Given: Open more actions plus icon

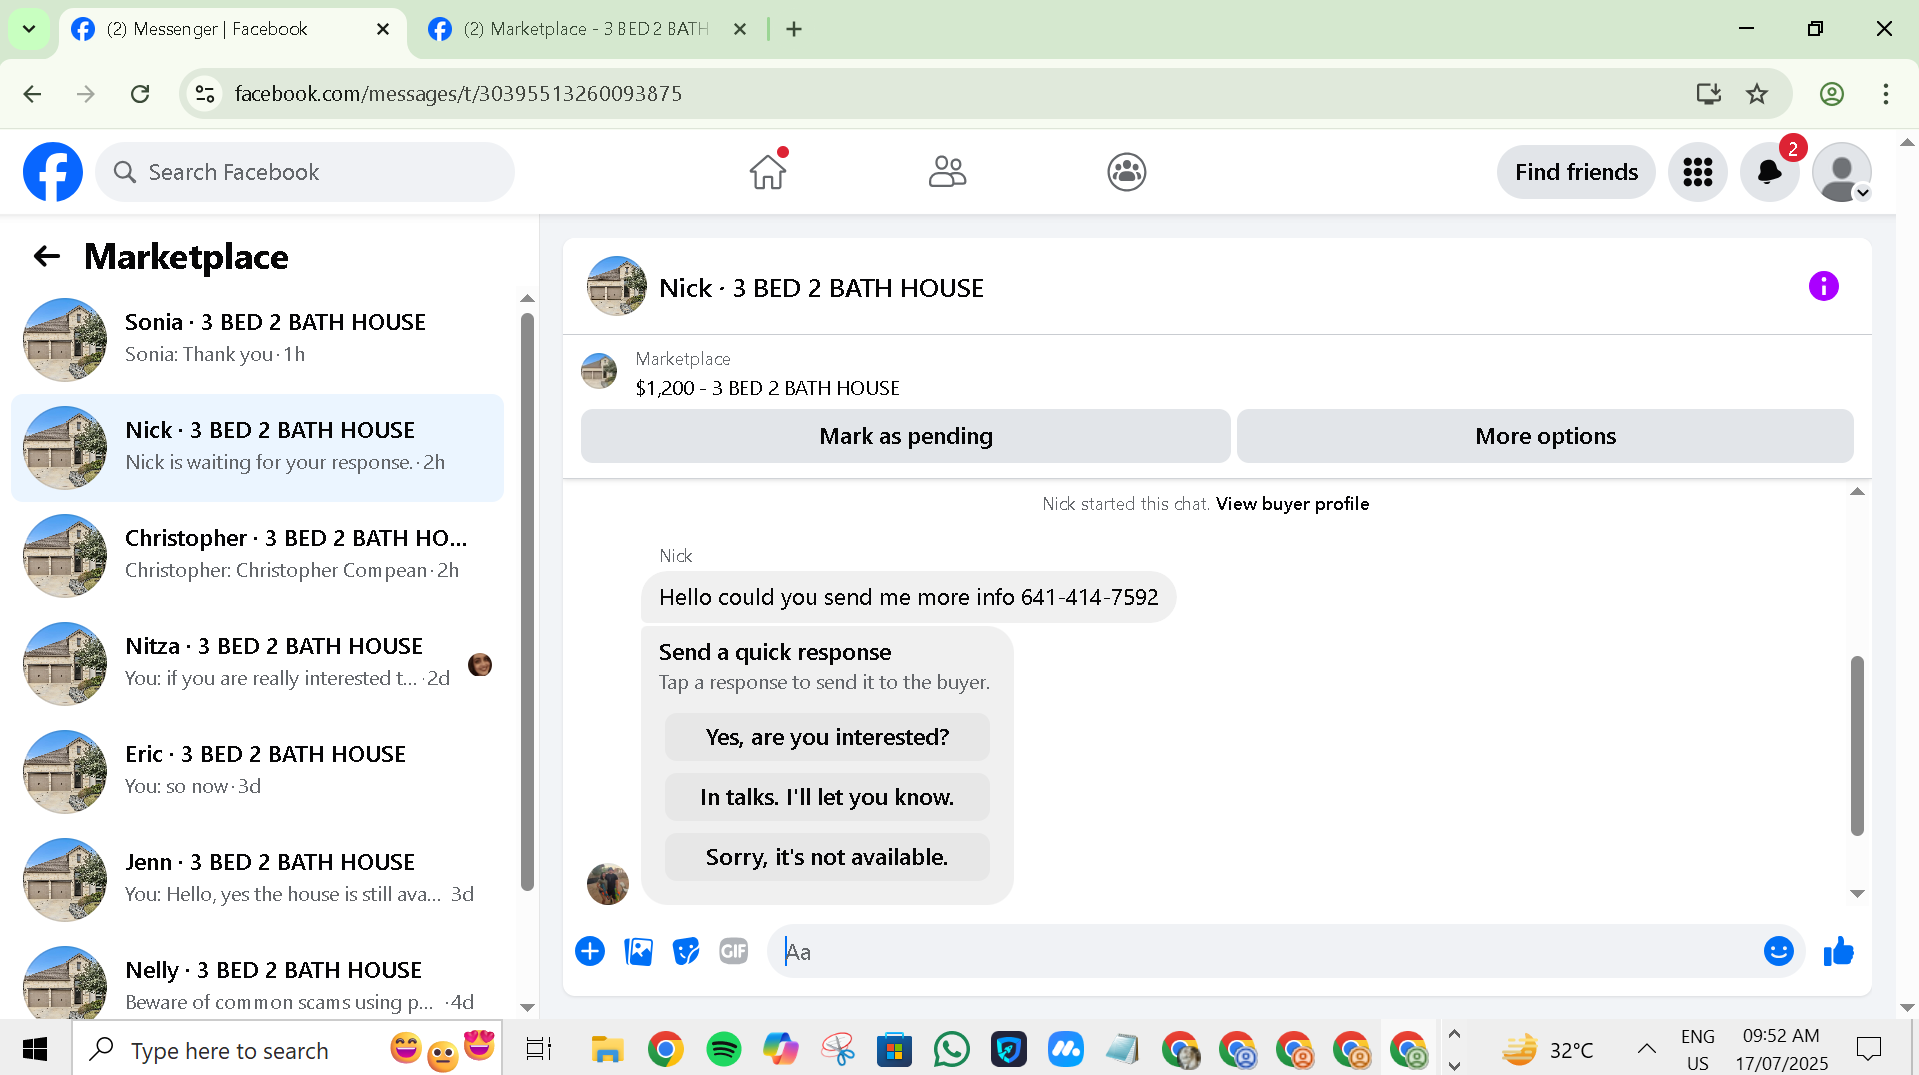Looking at the screenshot, I should pos(590,951).
